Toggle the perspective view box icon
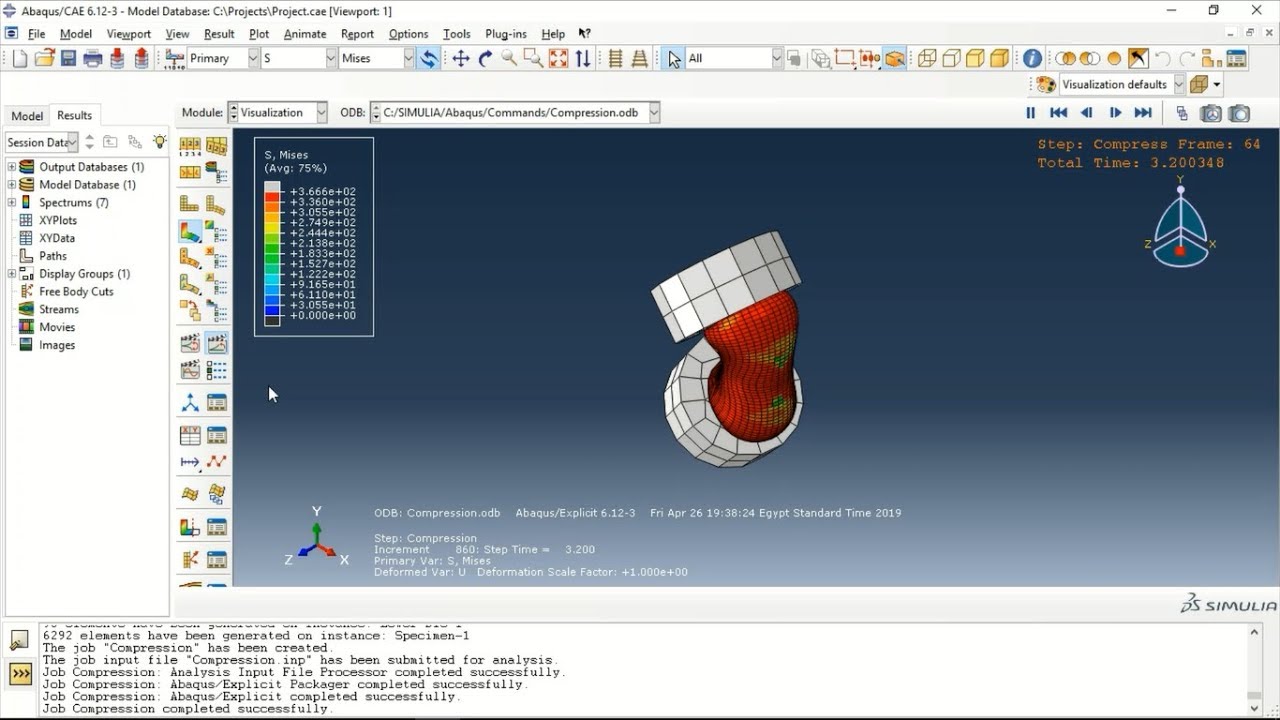 pyautogui.click(x=895, y=58)
